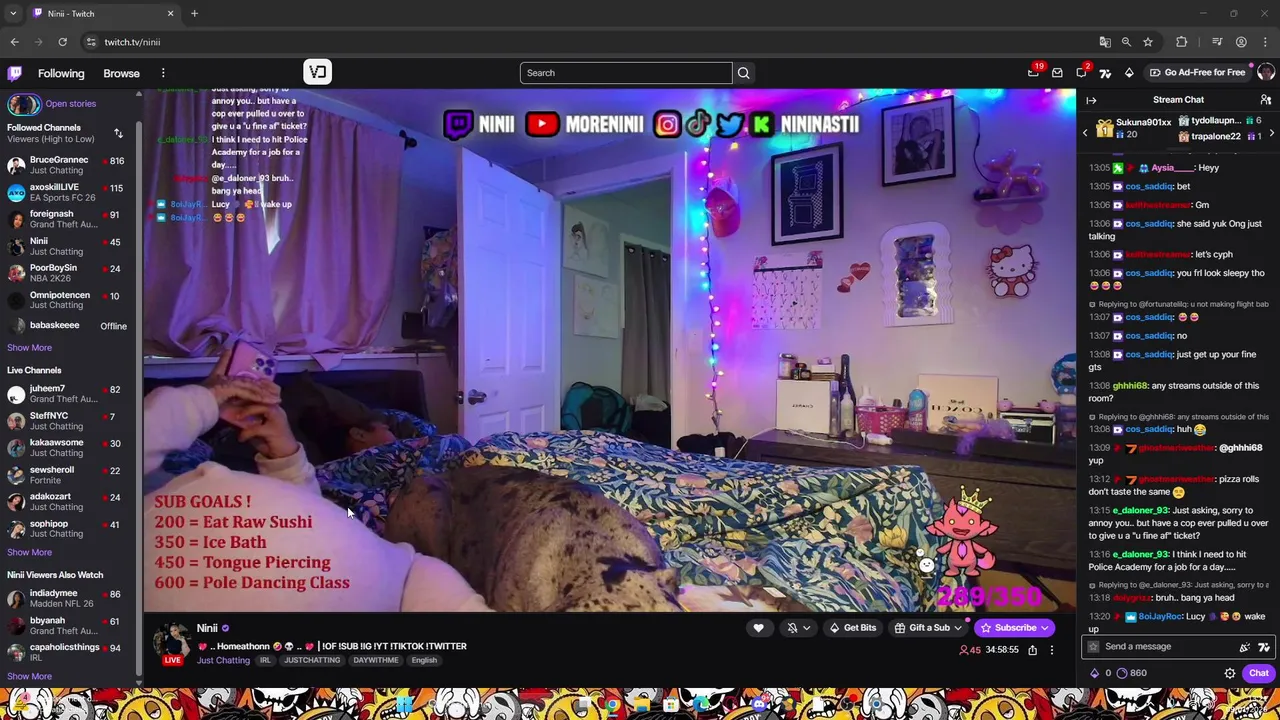Screen dimensions: 1280x720
Task: Show more followed channels link
Action: pyautogui.click(x=29, y=348)
